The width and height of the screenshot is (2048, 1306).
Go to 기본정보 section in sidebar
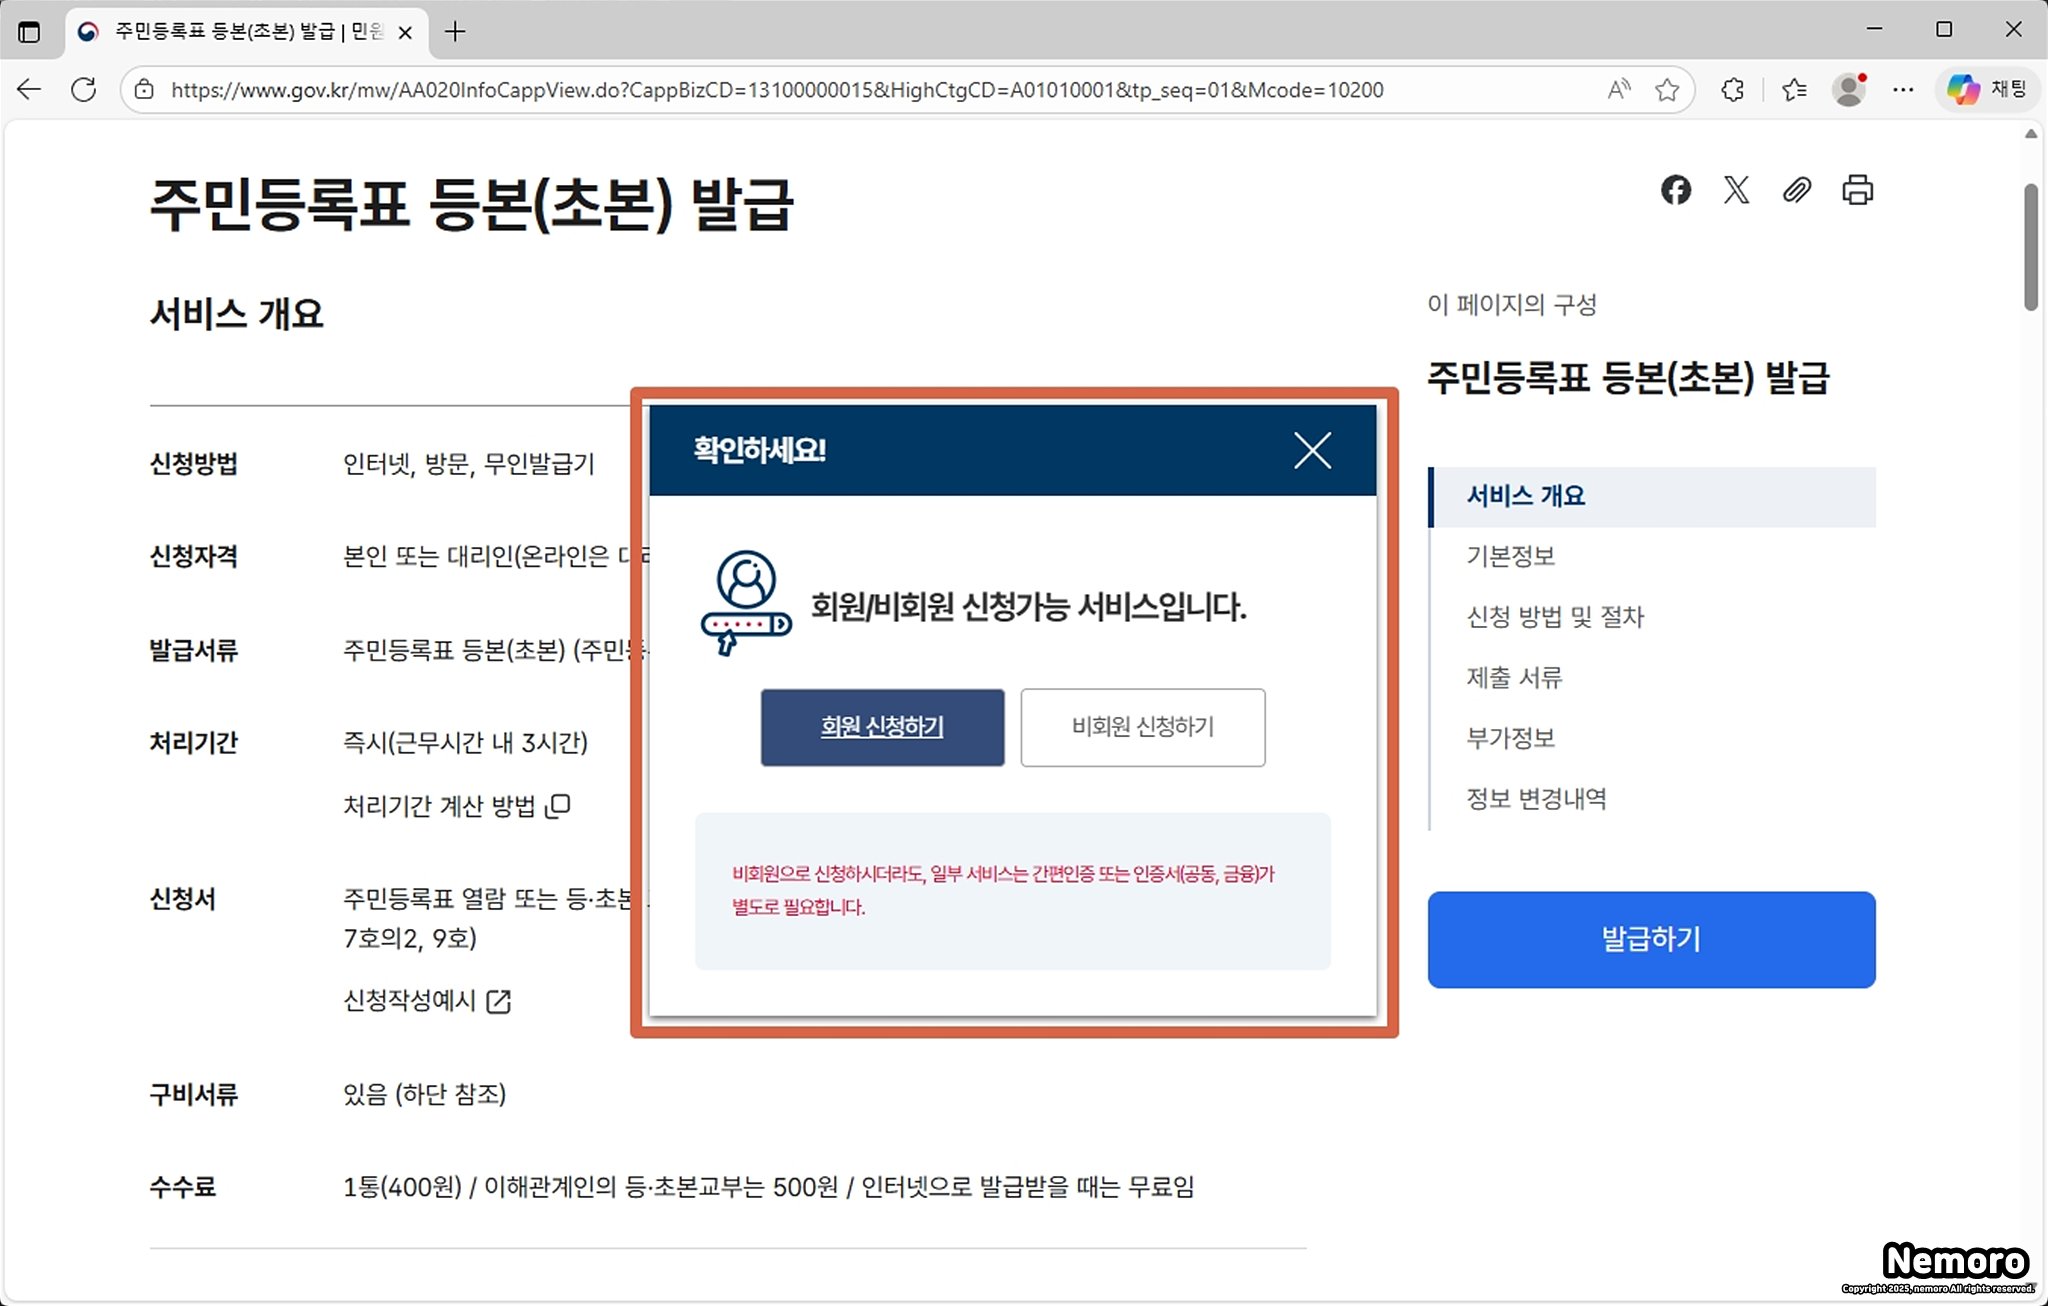click(x=1510, y=556)
